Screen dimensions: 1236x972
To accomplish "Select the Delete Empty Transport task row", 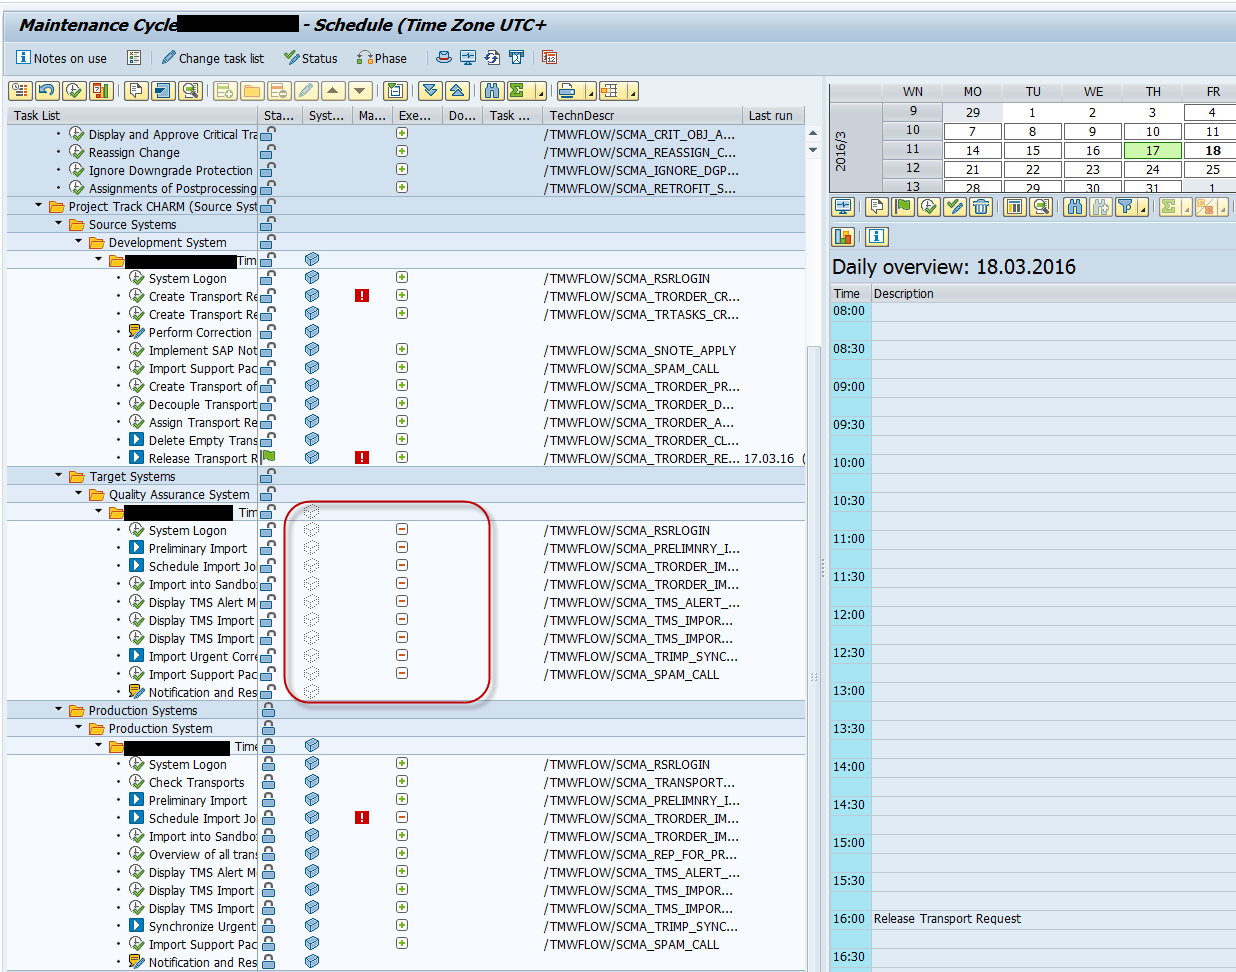I will pos(203,440).
